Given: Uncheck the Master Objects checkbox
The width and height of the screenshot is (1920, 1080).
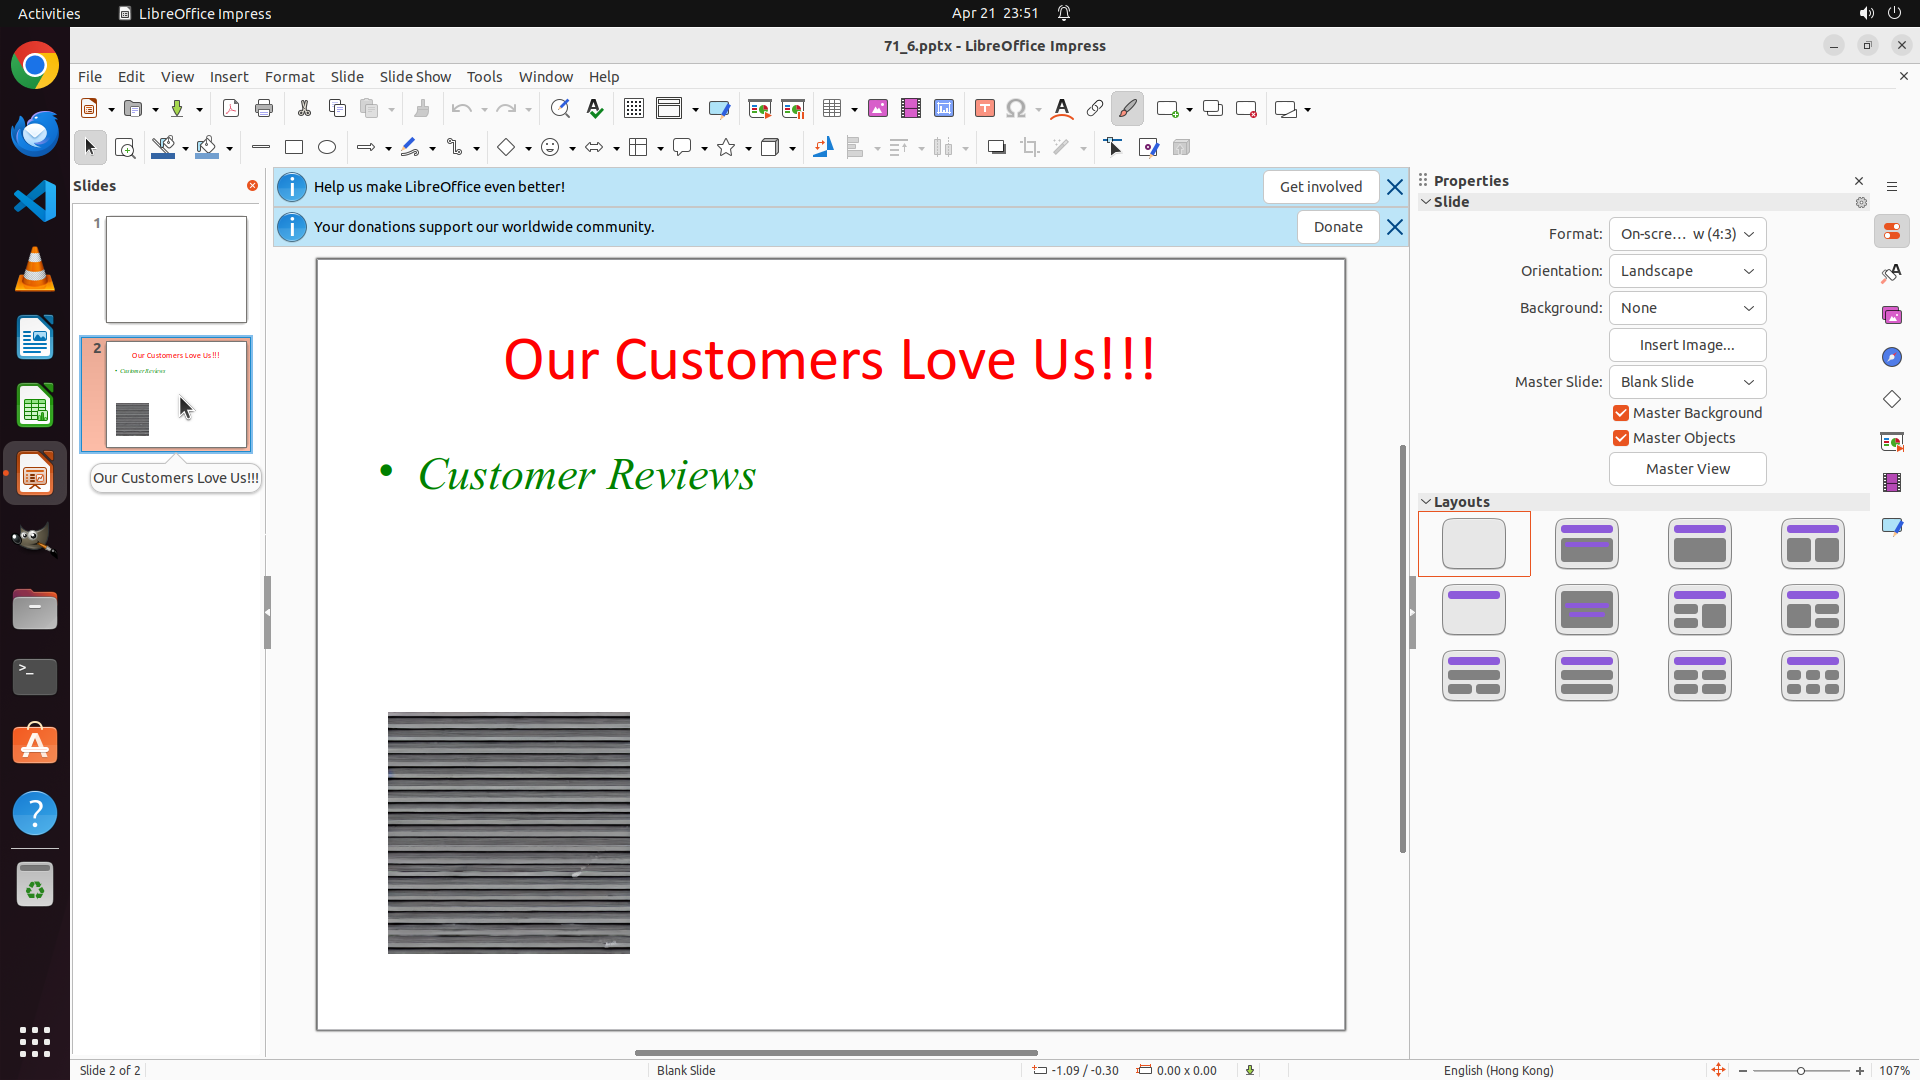Looking at the screenshot, I should coord(1621,438).
